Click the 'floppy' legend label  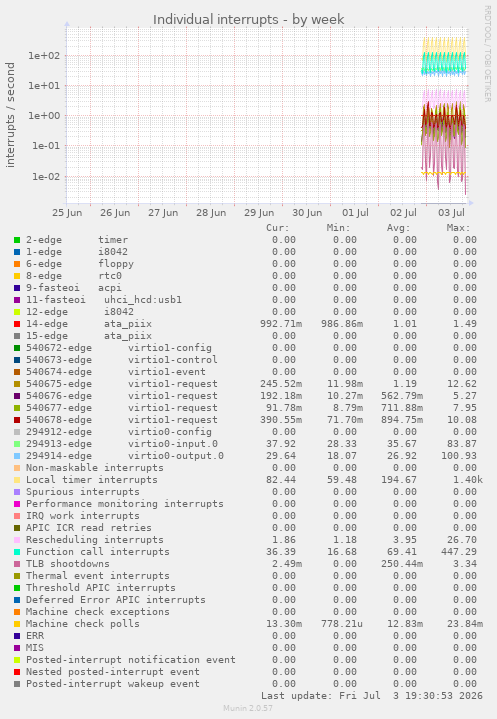tap(116, 264)
